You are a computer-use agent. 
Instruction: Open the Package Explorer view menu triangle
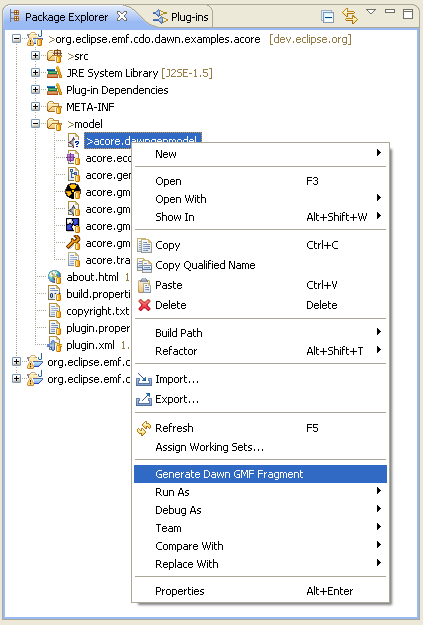pyautogui.click(x=371, y=12)
